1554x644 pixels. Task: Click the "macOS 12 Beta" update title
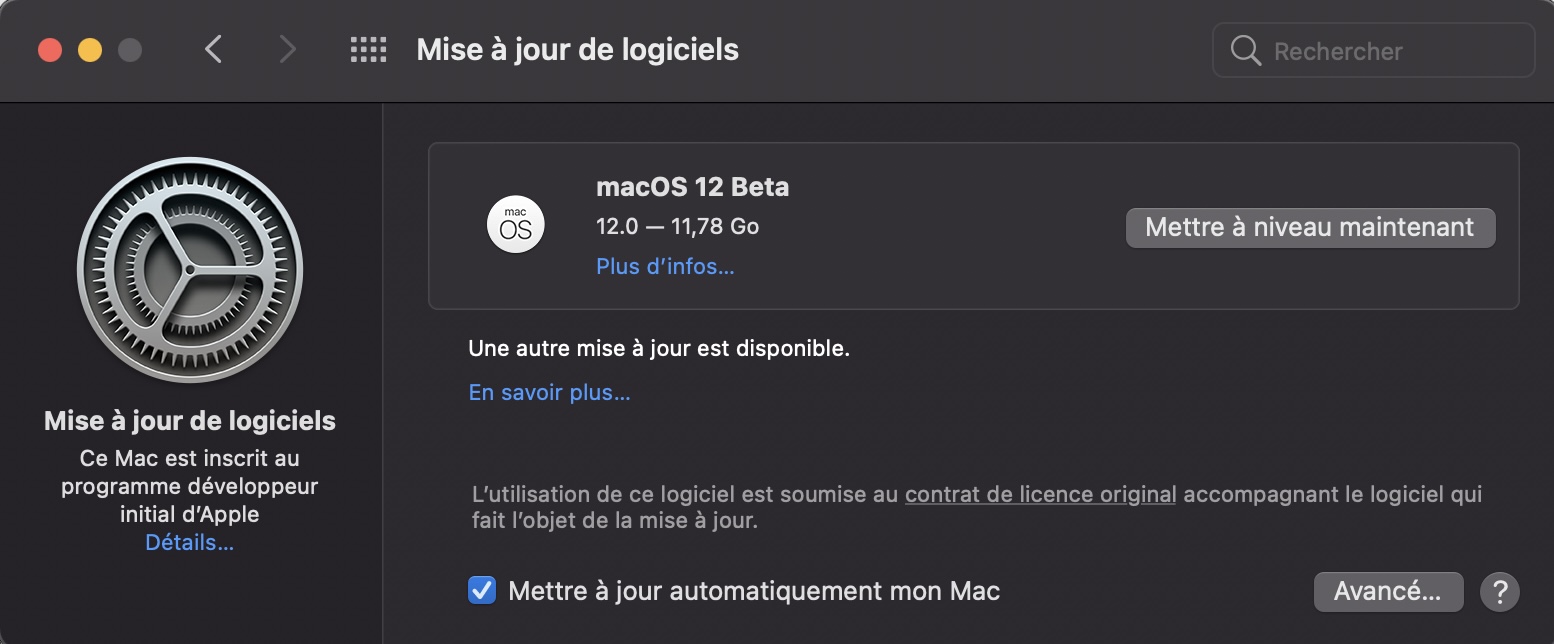692,187
